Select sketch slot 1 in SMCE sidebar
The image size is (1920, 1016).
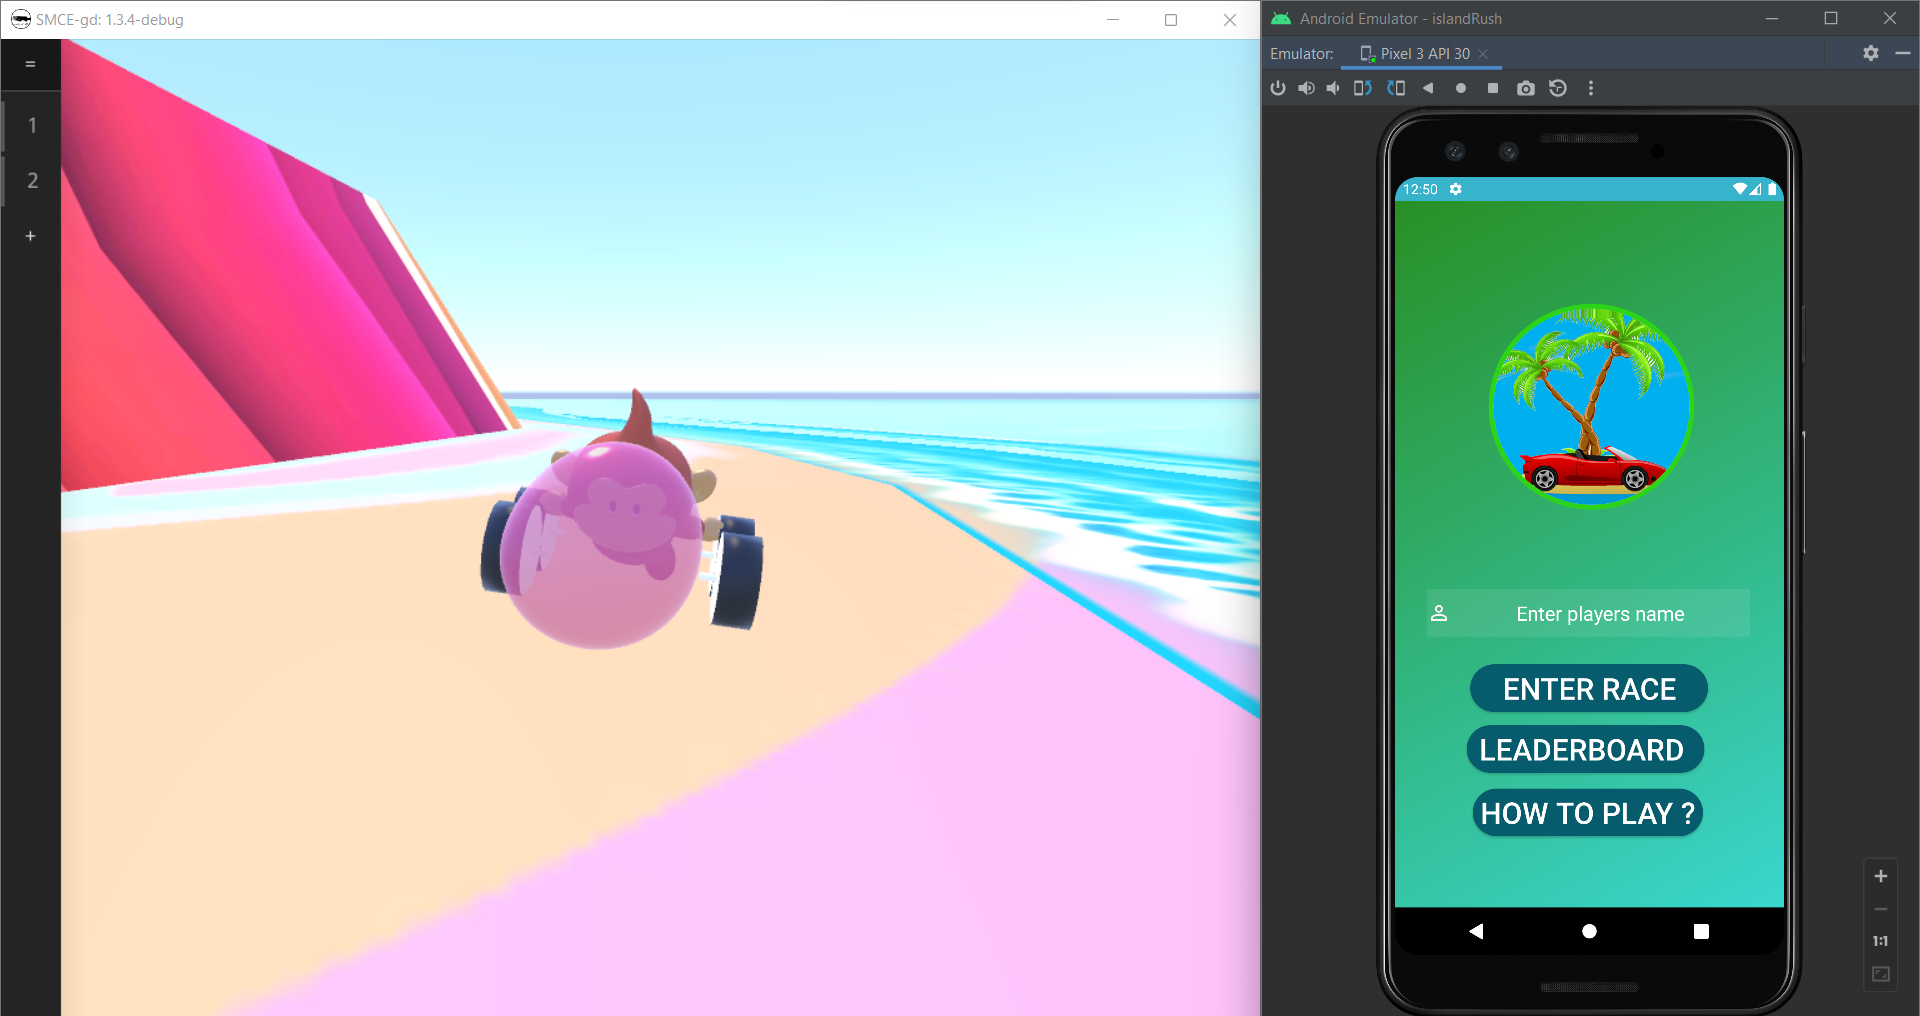[x=31, y=125]
